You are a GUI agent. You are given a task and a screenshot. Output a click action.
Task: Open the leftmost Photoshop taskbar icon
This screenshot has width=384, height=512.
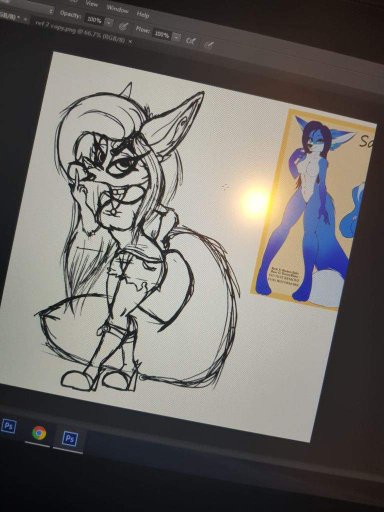(9, 426)
